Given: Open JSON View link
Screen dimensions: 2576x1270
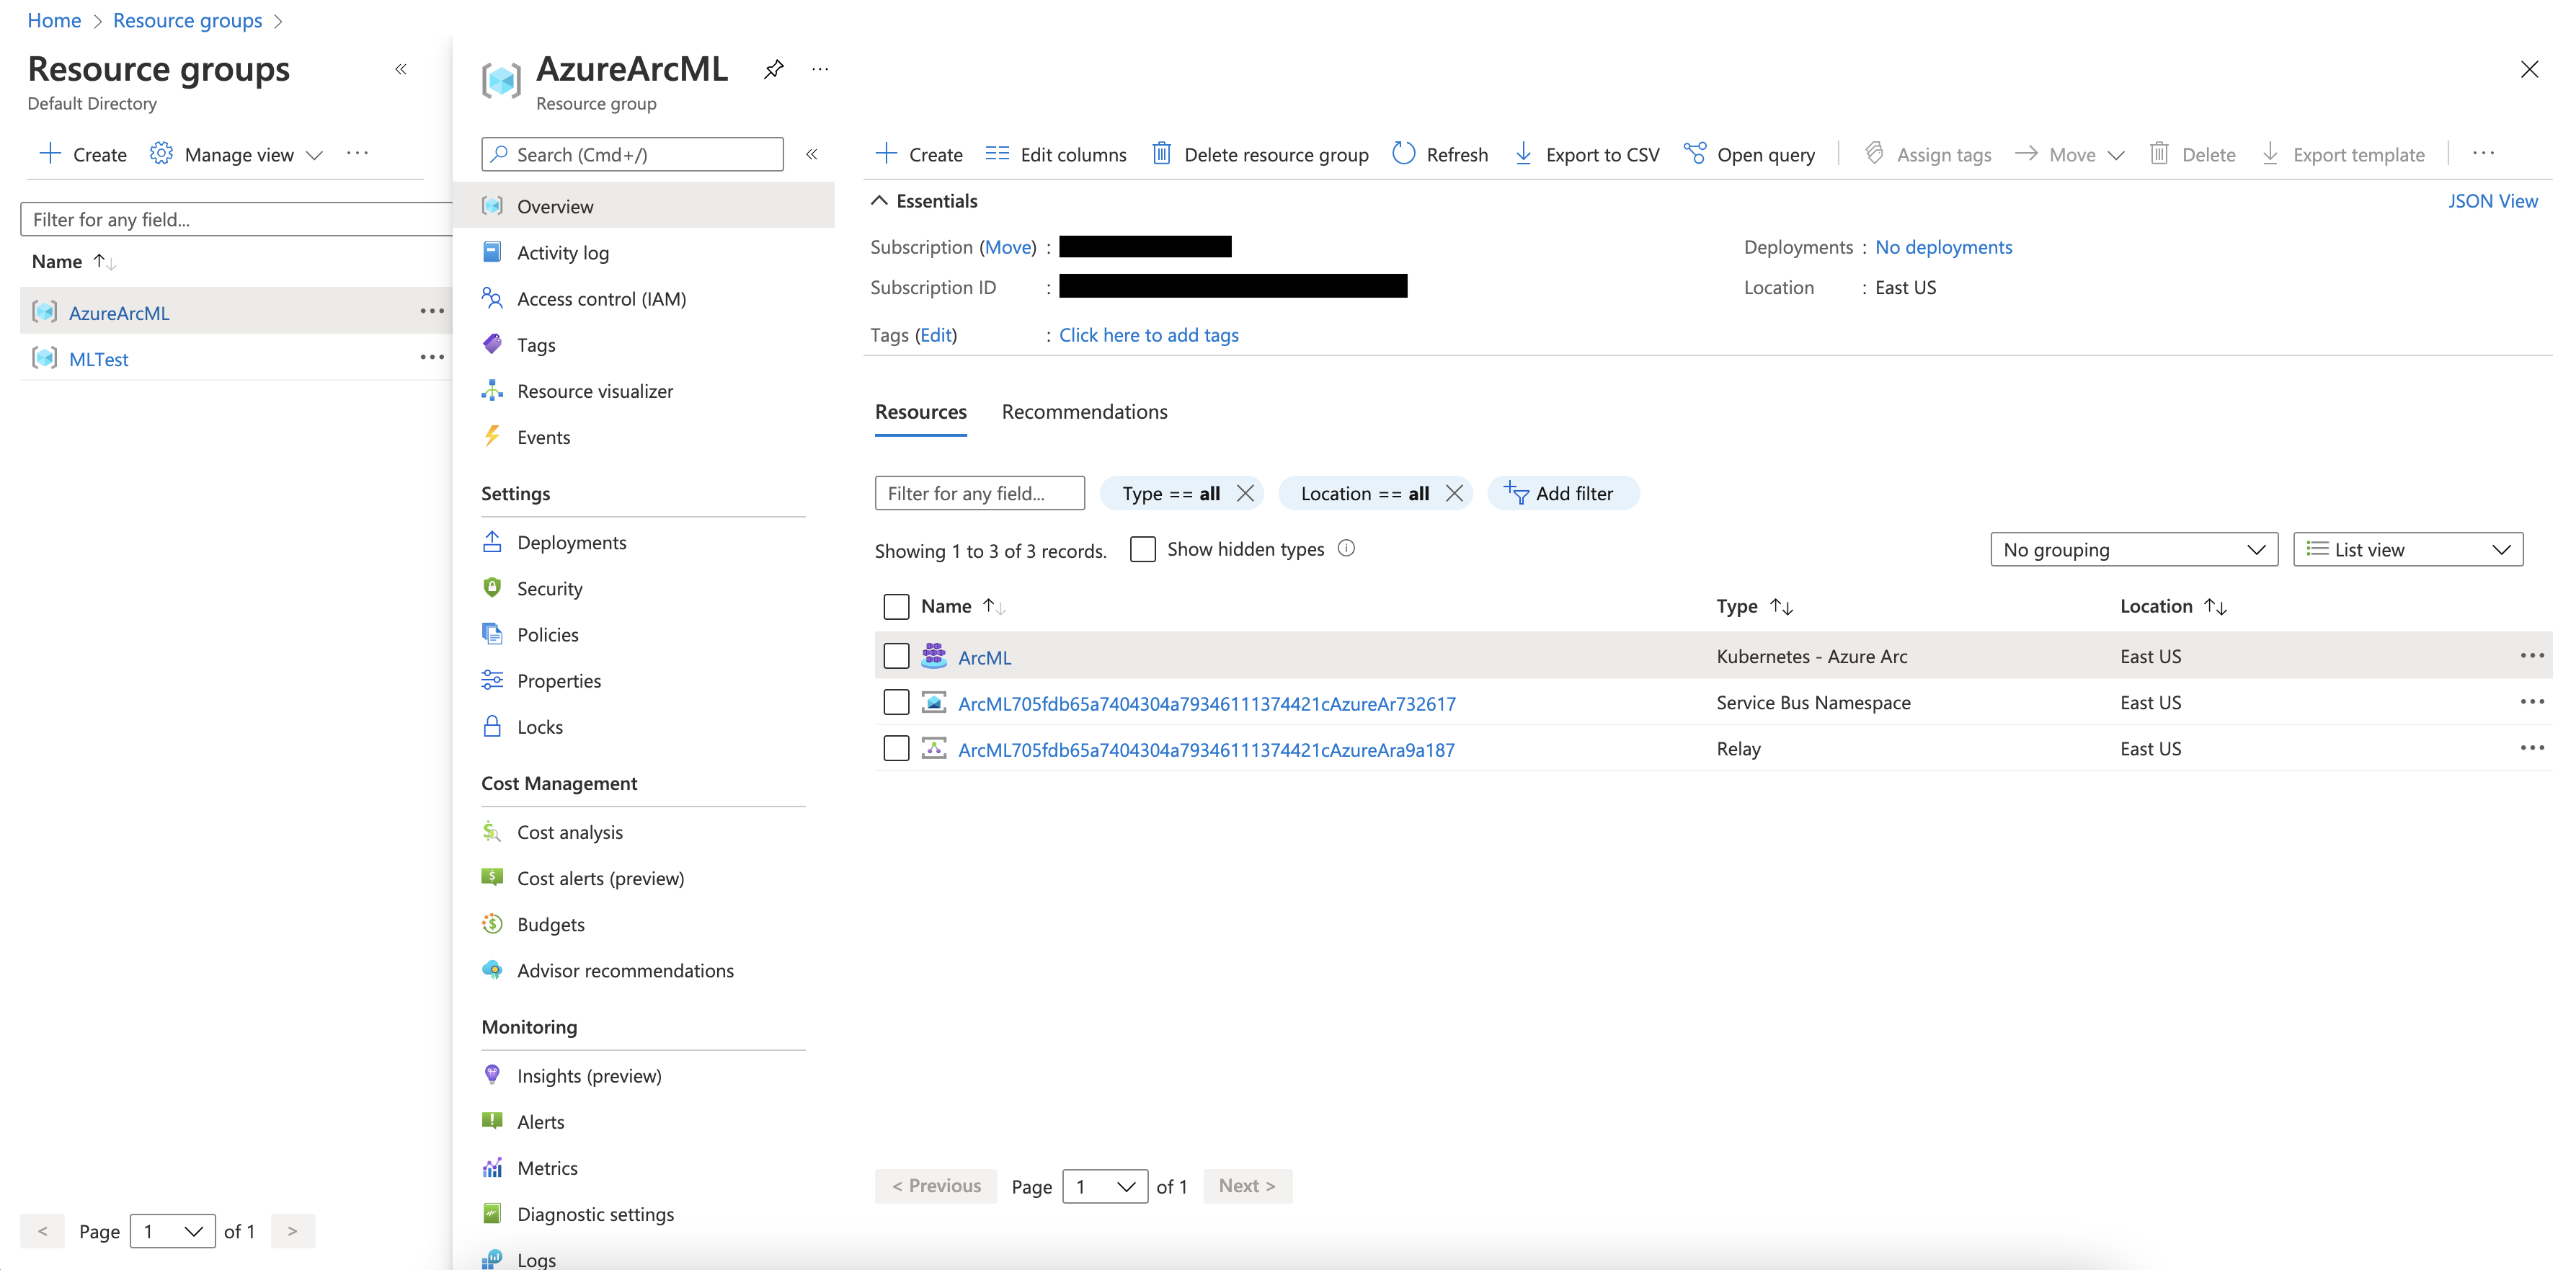Looking at the screenshot, I should coord(2492,201).
